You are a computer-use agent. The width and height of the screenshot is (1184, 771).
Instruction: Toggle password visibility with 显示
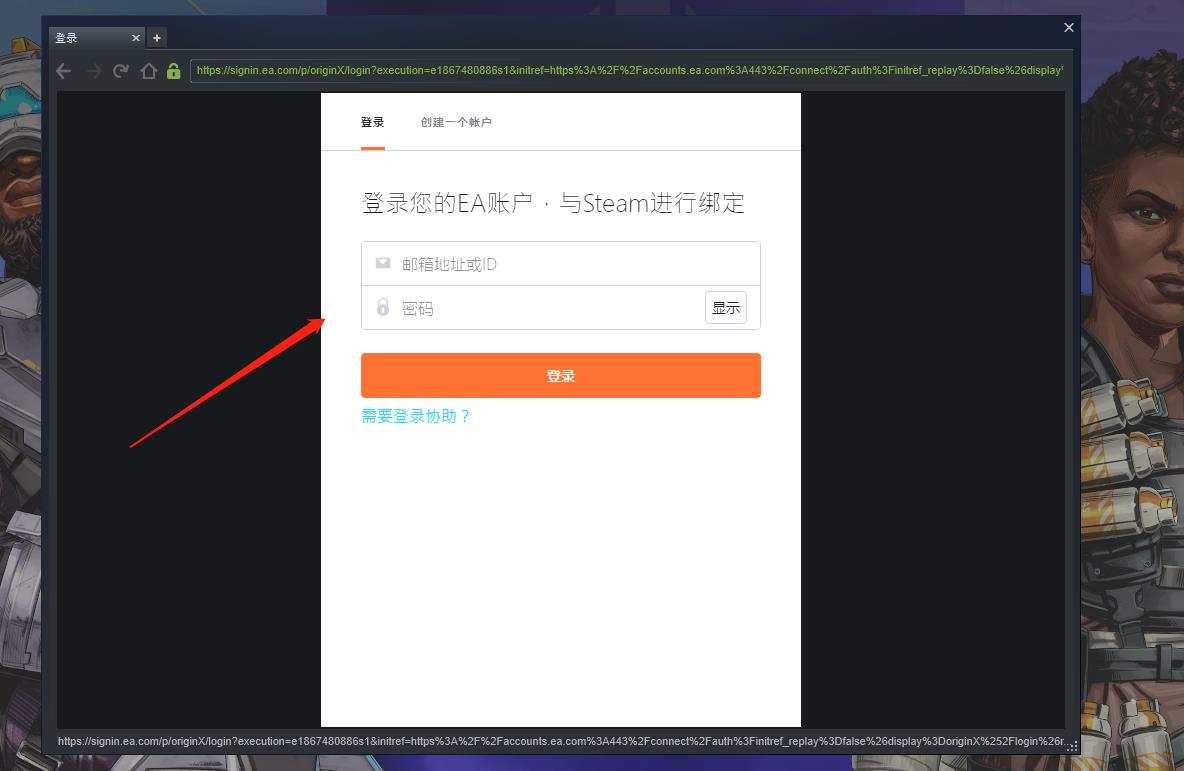coord(725,308)
